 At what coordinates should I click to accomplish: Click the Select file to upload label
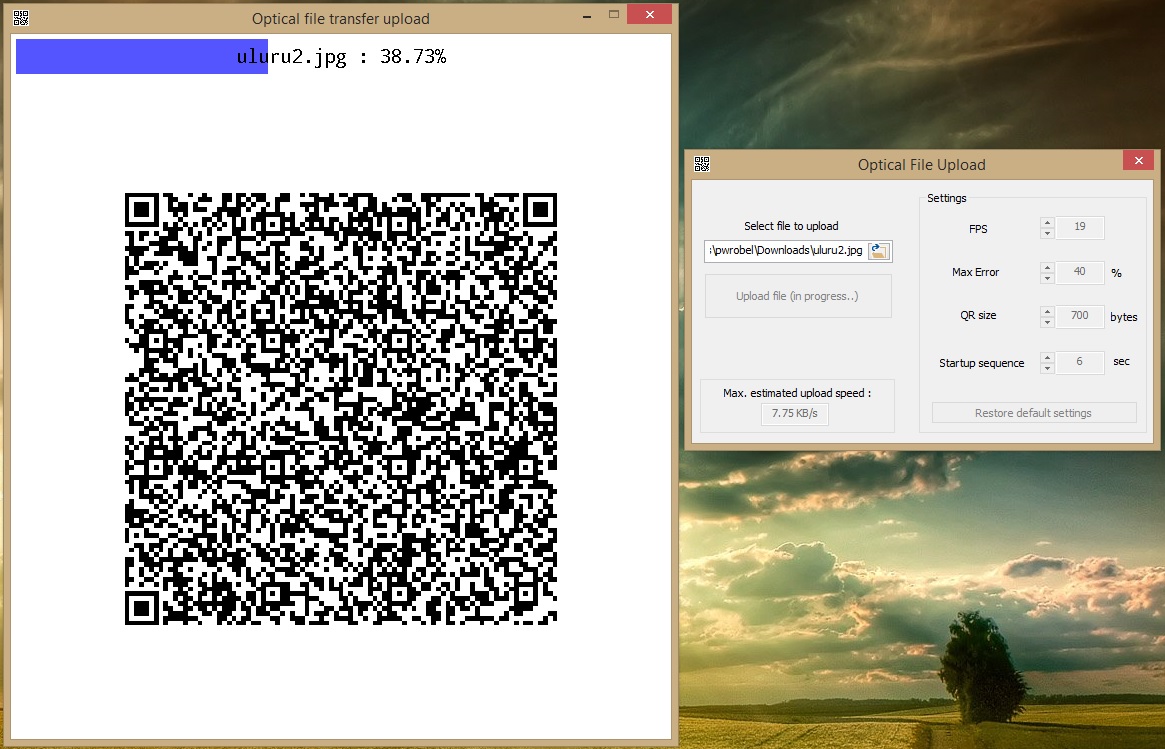tap(791, 226)
